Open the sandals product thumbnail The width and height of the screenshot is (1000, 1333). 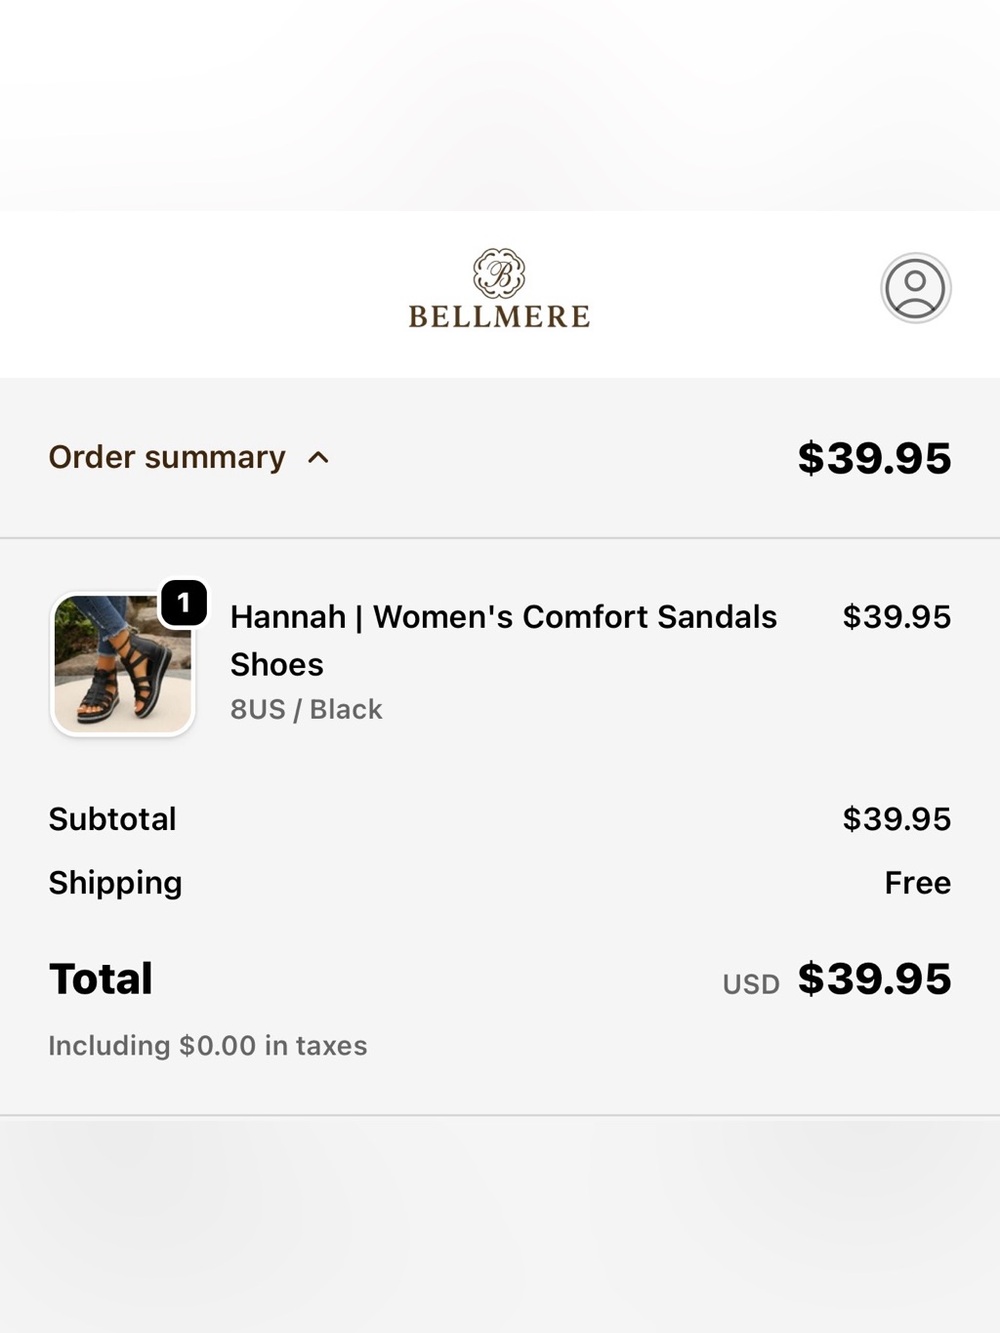(x=122, y=664)
